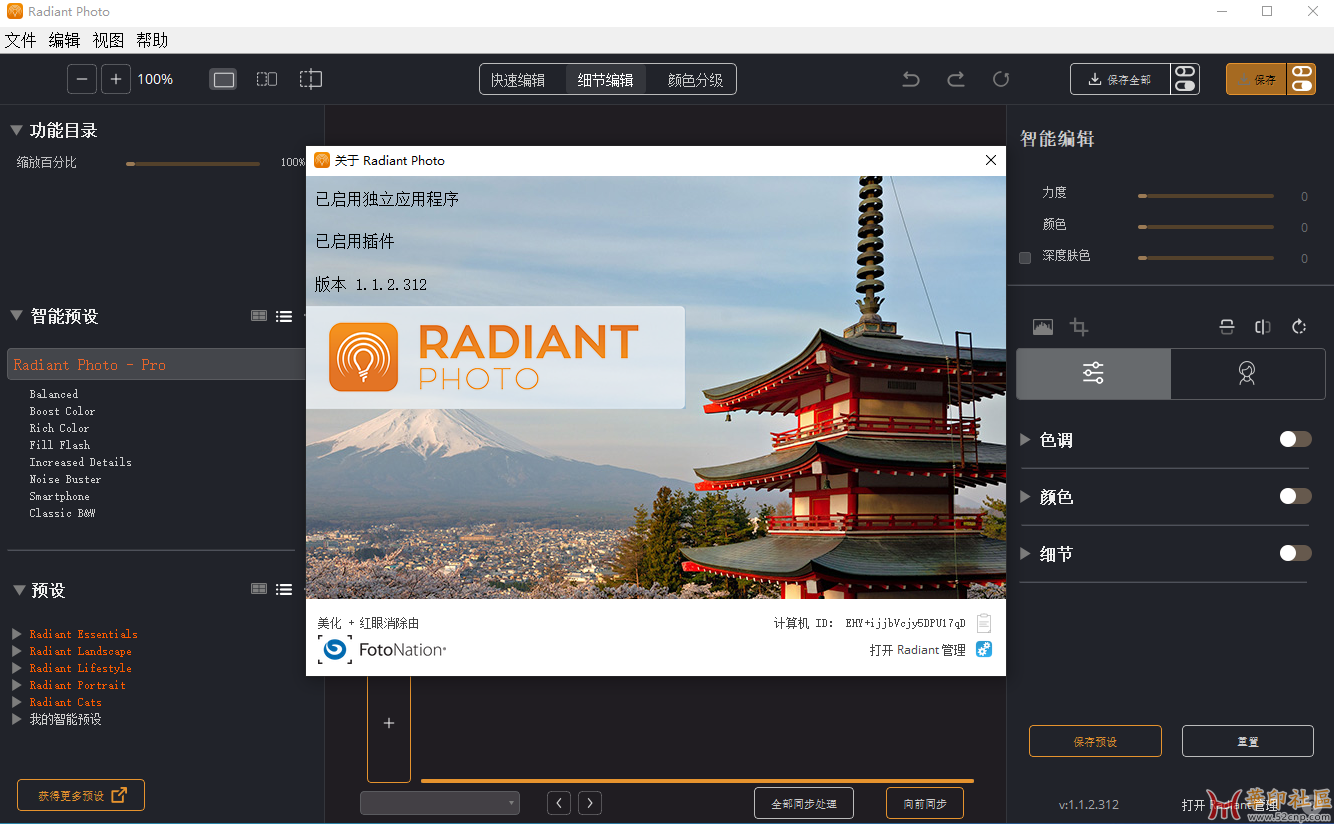Click 保存预设 button

1095,742
